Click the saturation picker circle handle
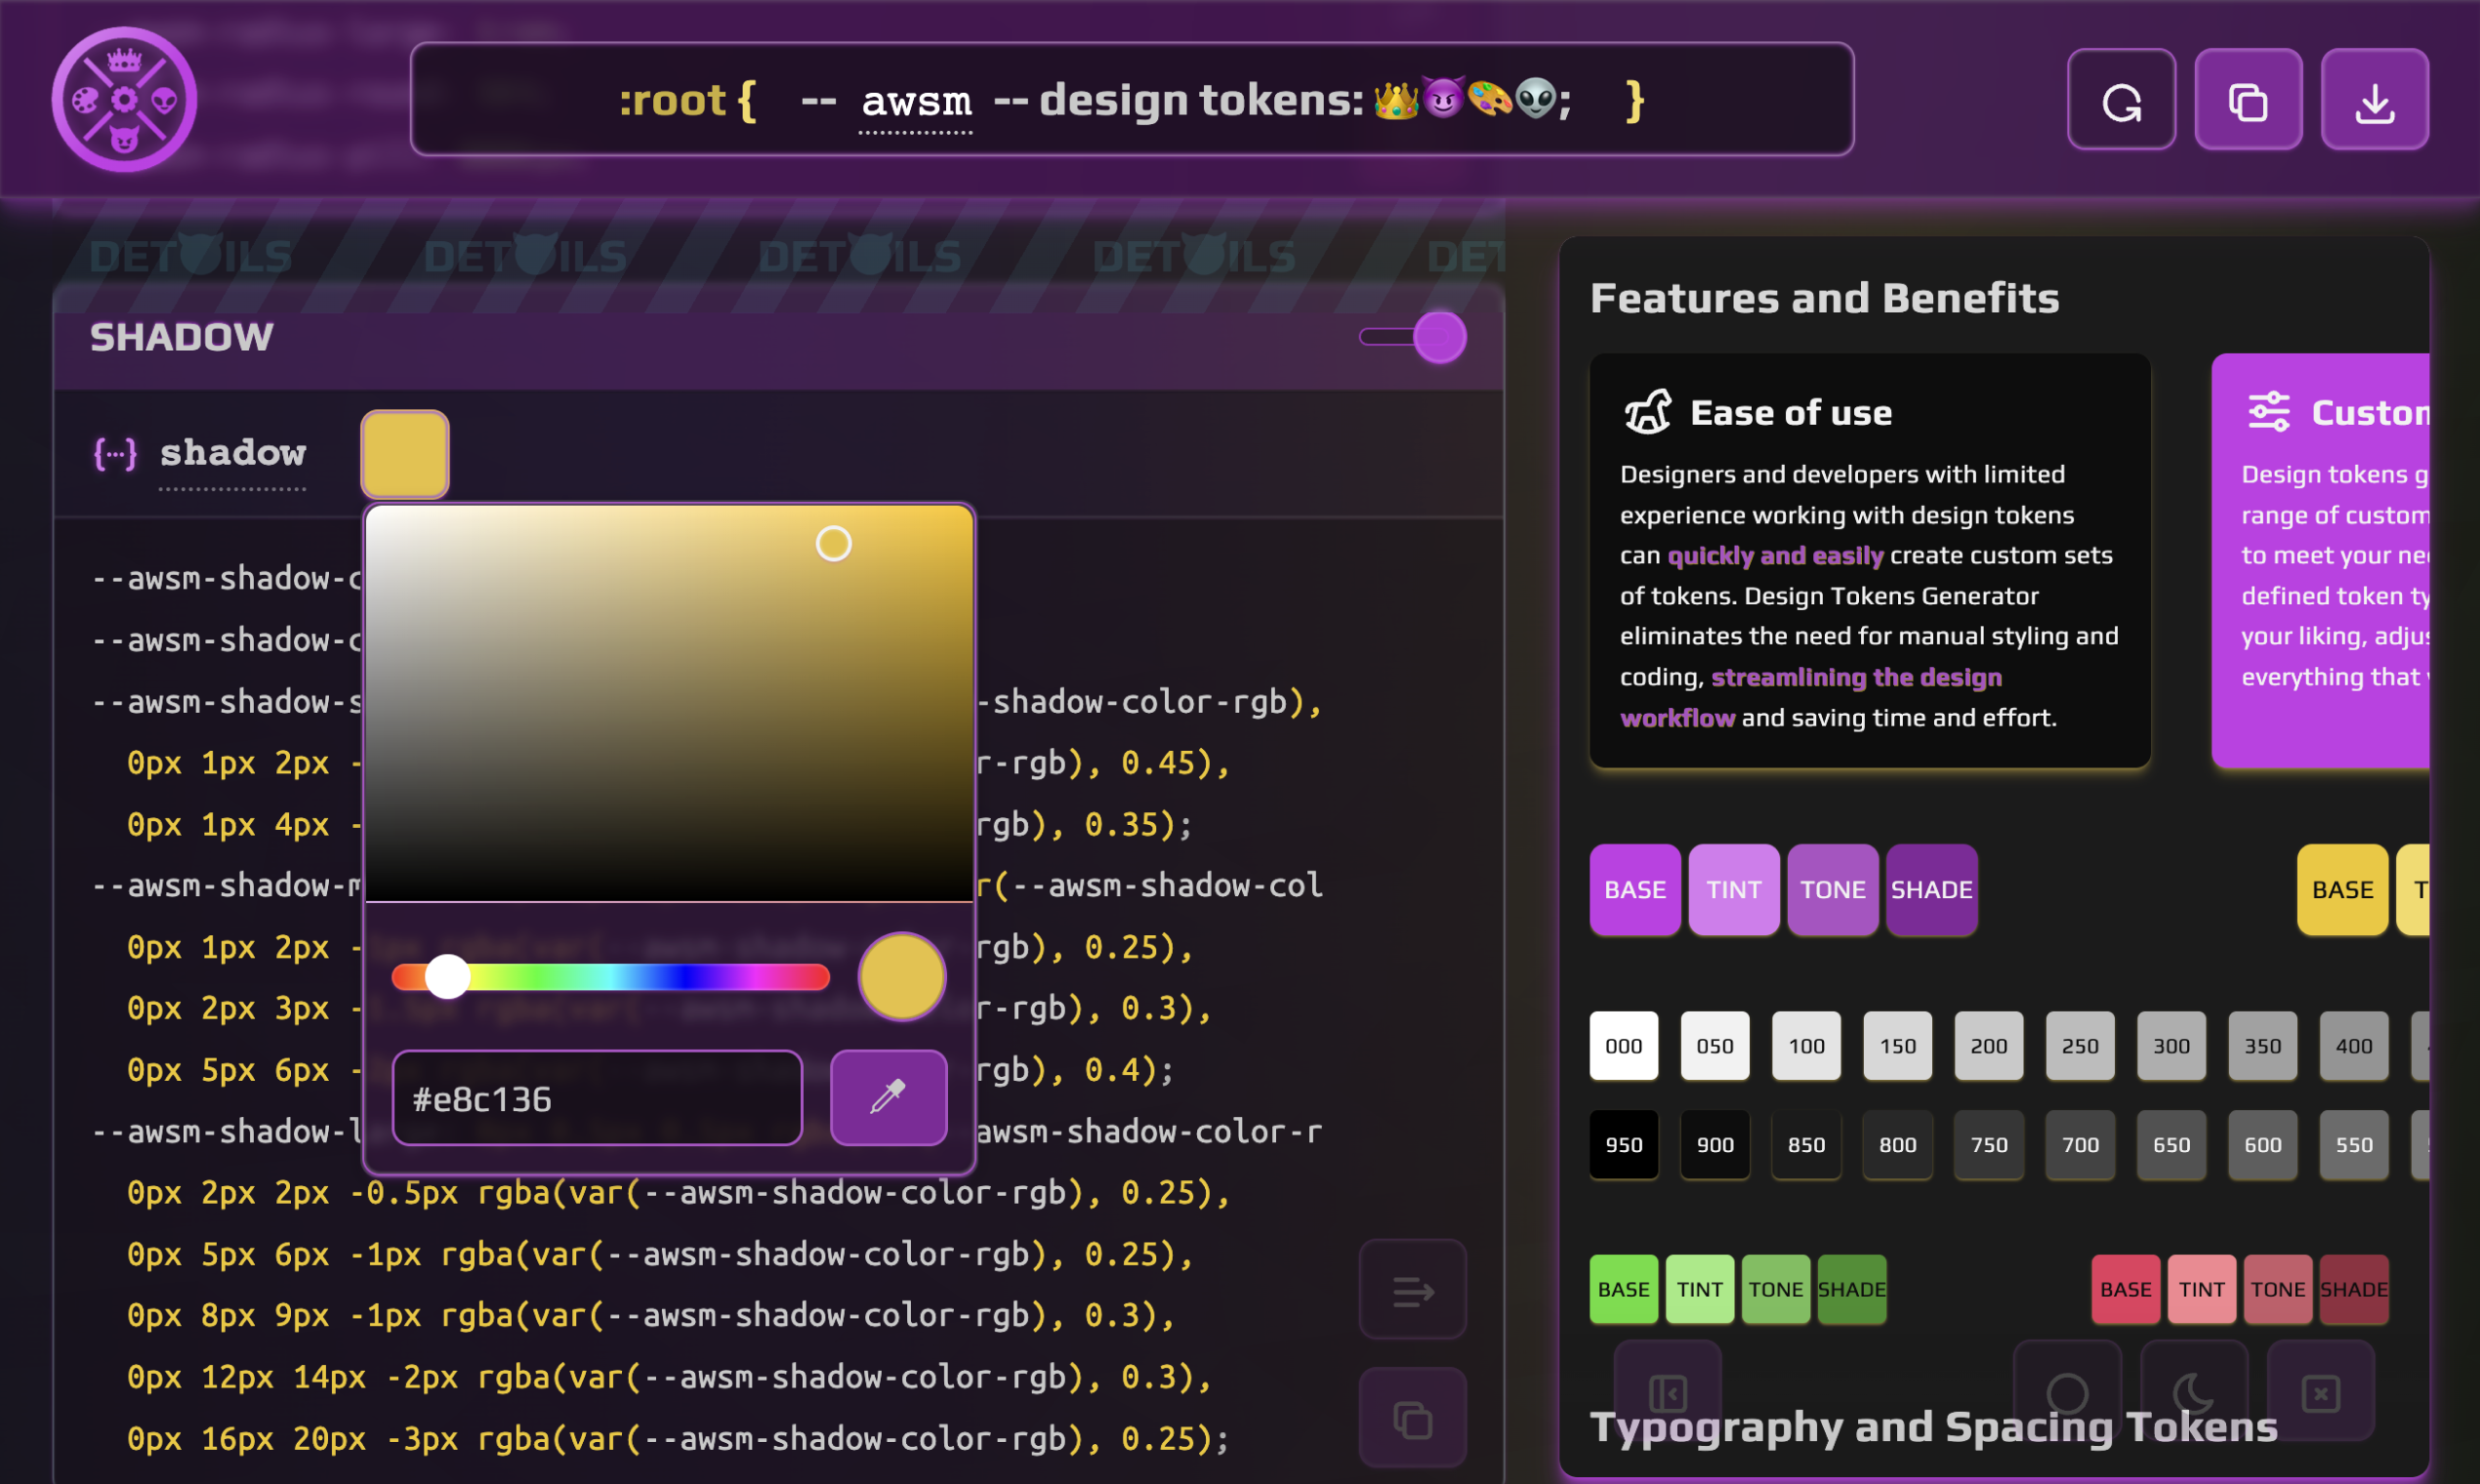 (x=833, y=544)
